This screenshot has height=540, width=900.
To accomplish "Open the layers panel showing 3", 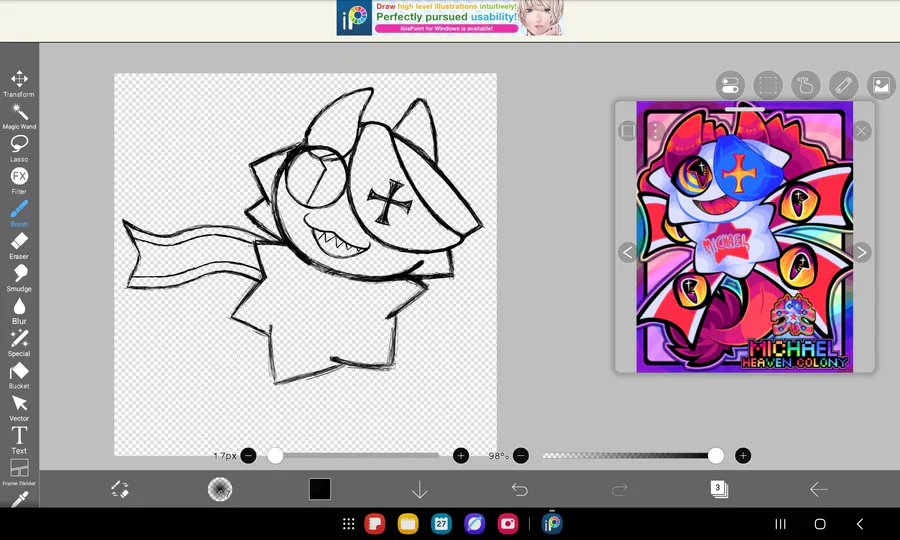I will tap(719, 489).
